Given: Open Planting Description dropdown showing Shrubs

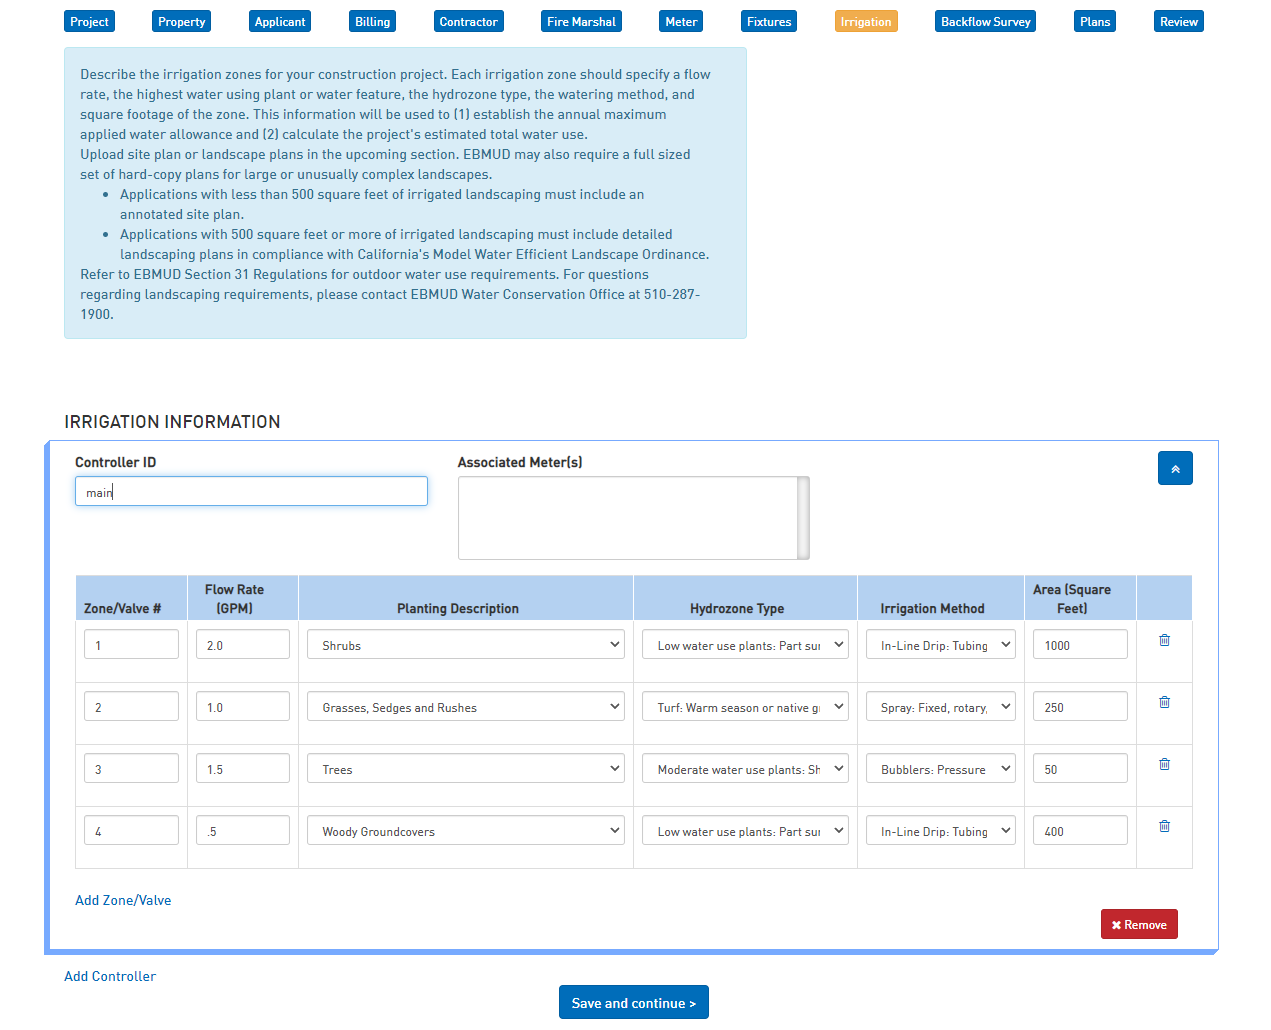Looking at the screenshot, I should click(x=465, y=645).
